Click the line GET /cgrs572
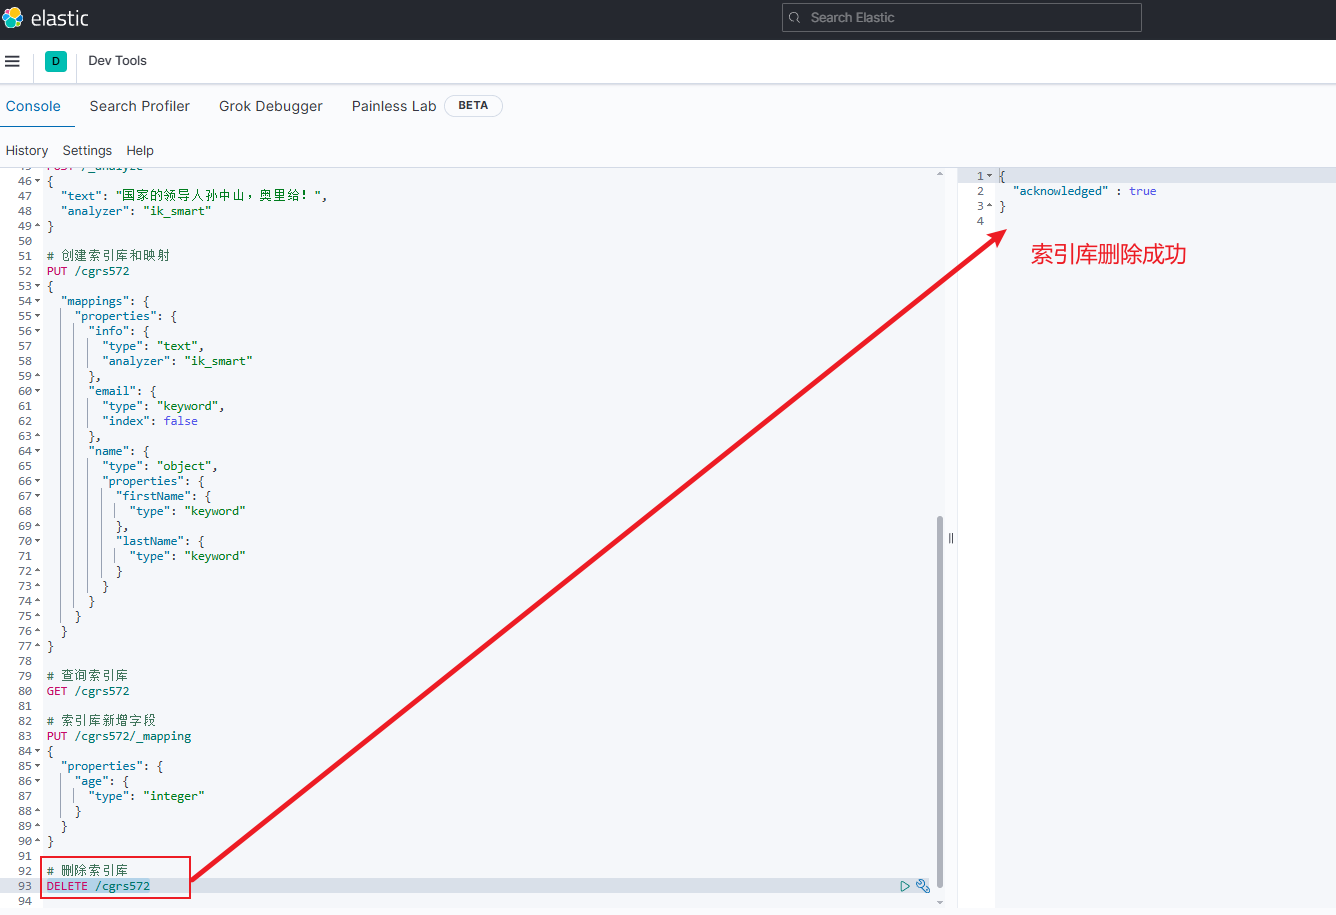Image resolution: width=1336 pixels, height=915 pixels. (88, 691)
